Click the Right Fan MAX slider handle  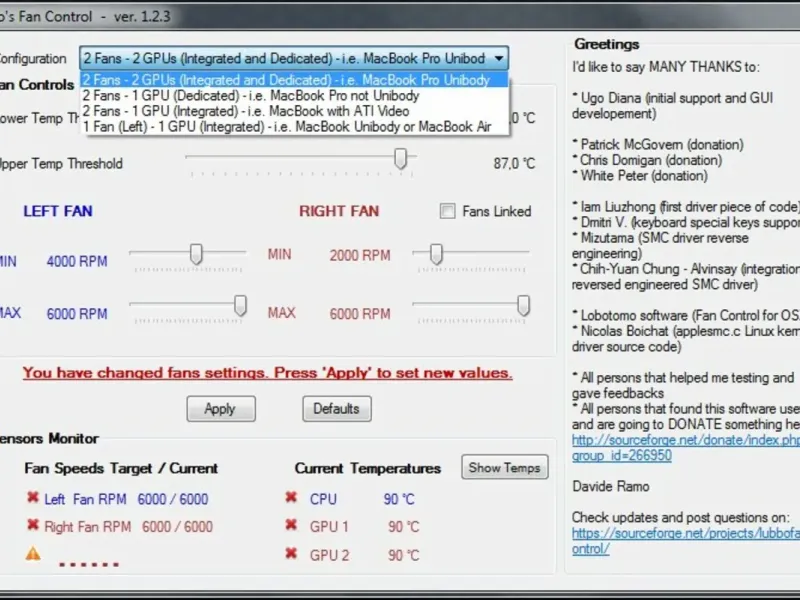coord(523,306)
